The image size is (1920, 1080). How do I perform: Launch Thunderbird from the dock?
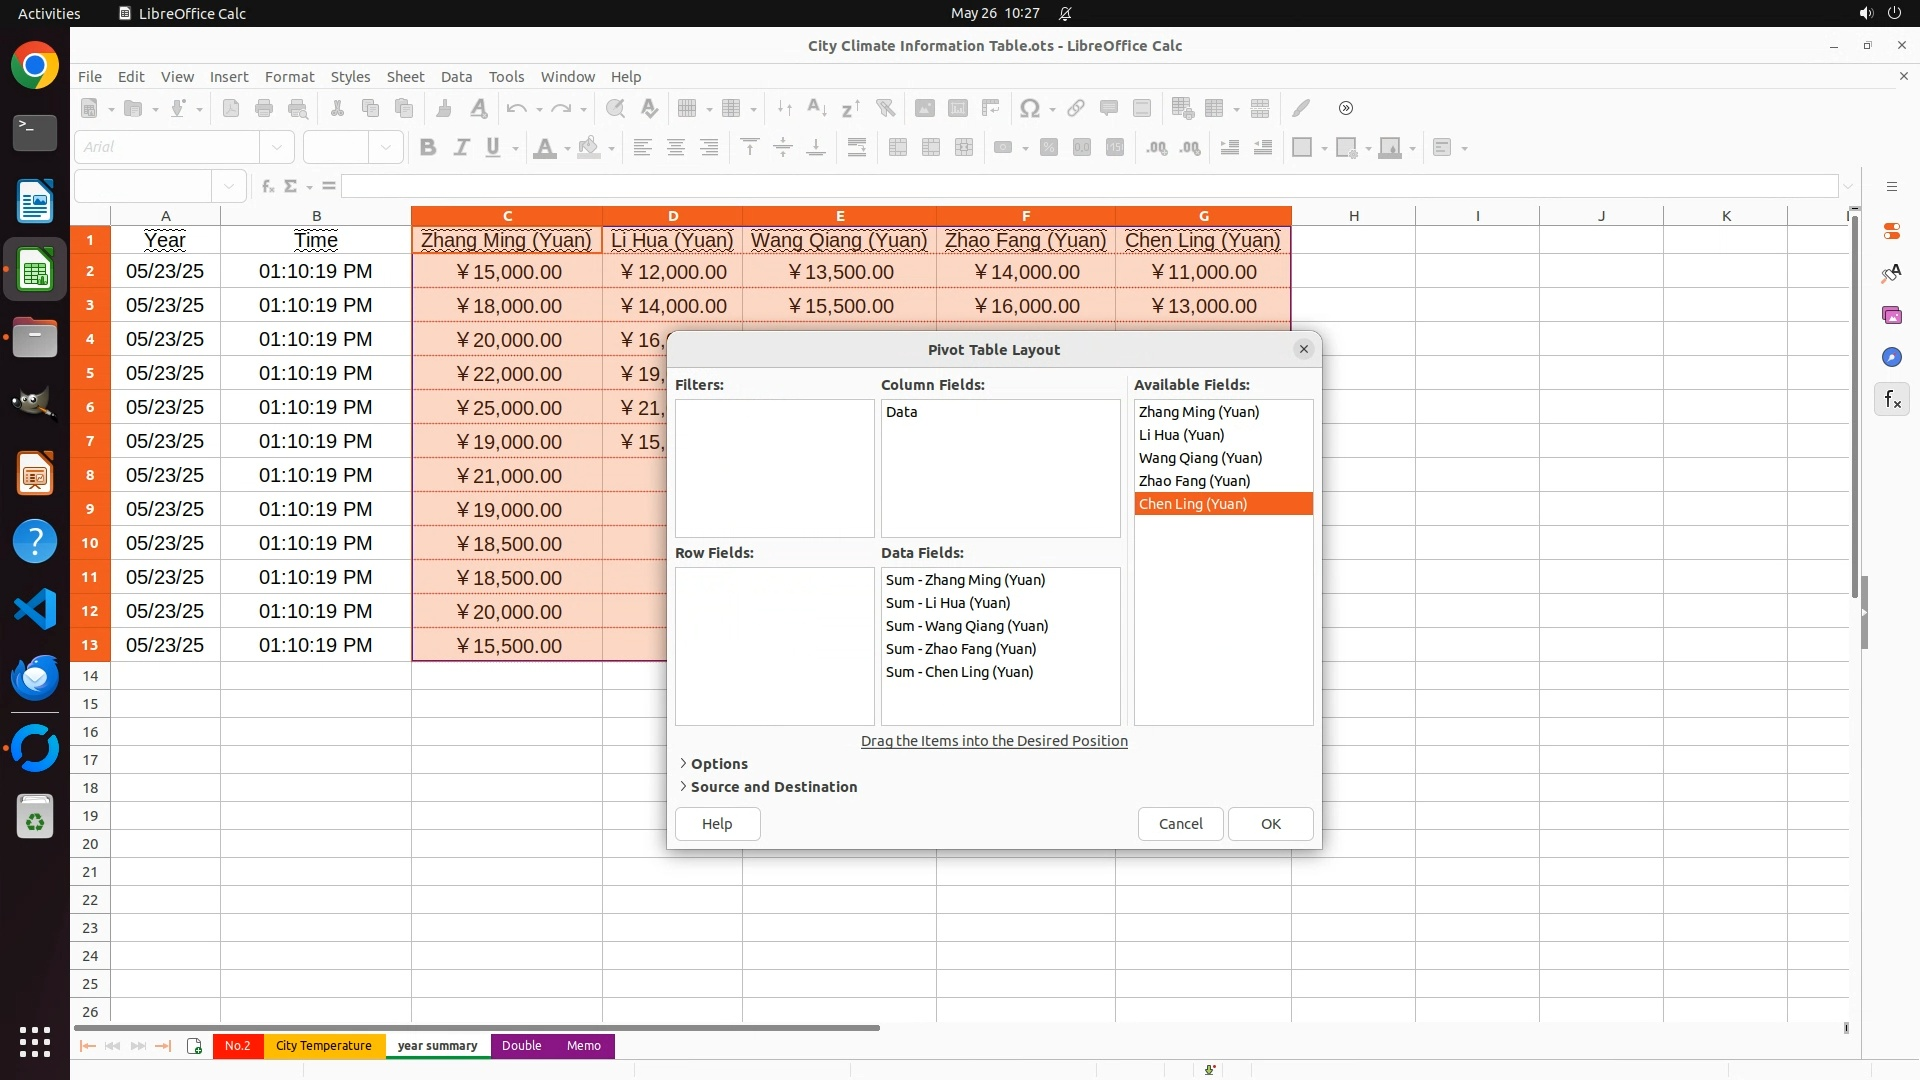pos(35,677)
